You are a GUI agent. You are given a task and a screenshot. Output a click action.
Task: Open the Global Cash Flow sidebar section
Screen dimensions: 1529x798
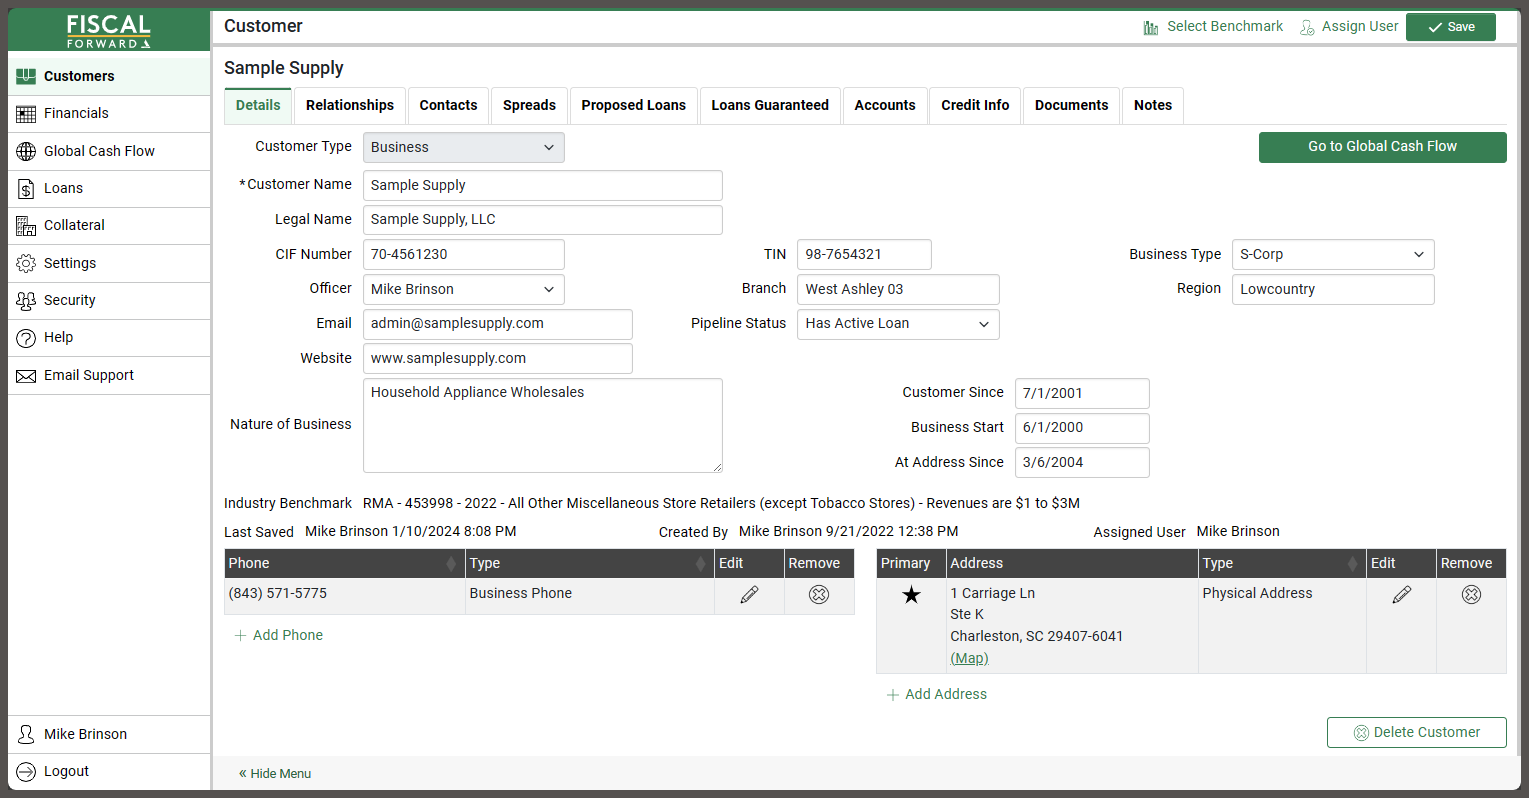pos(100,151)
